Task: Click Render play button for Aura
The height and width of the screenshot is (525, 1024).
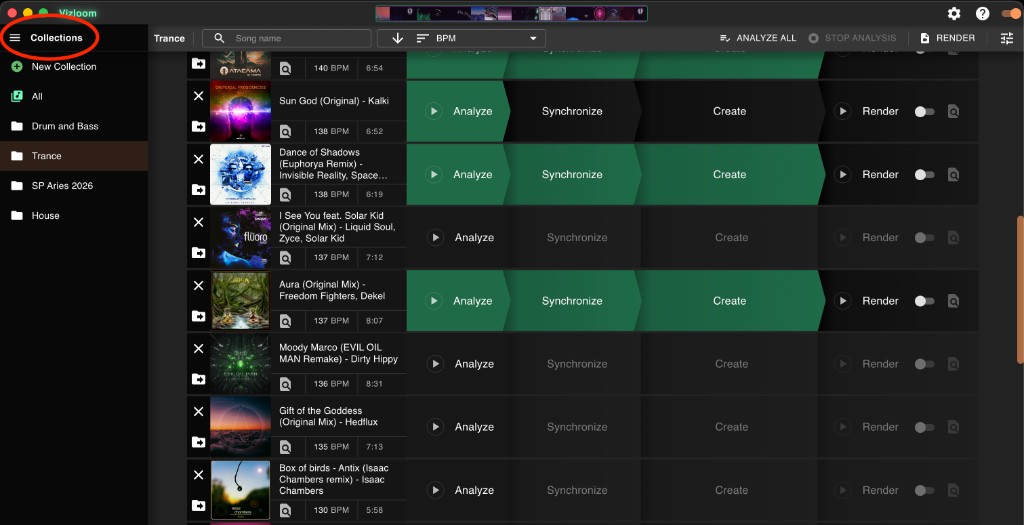Action: (842, 301)
